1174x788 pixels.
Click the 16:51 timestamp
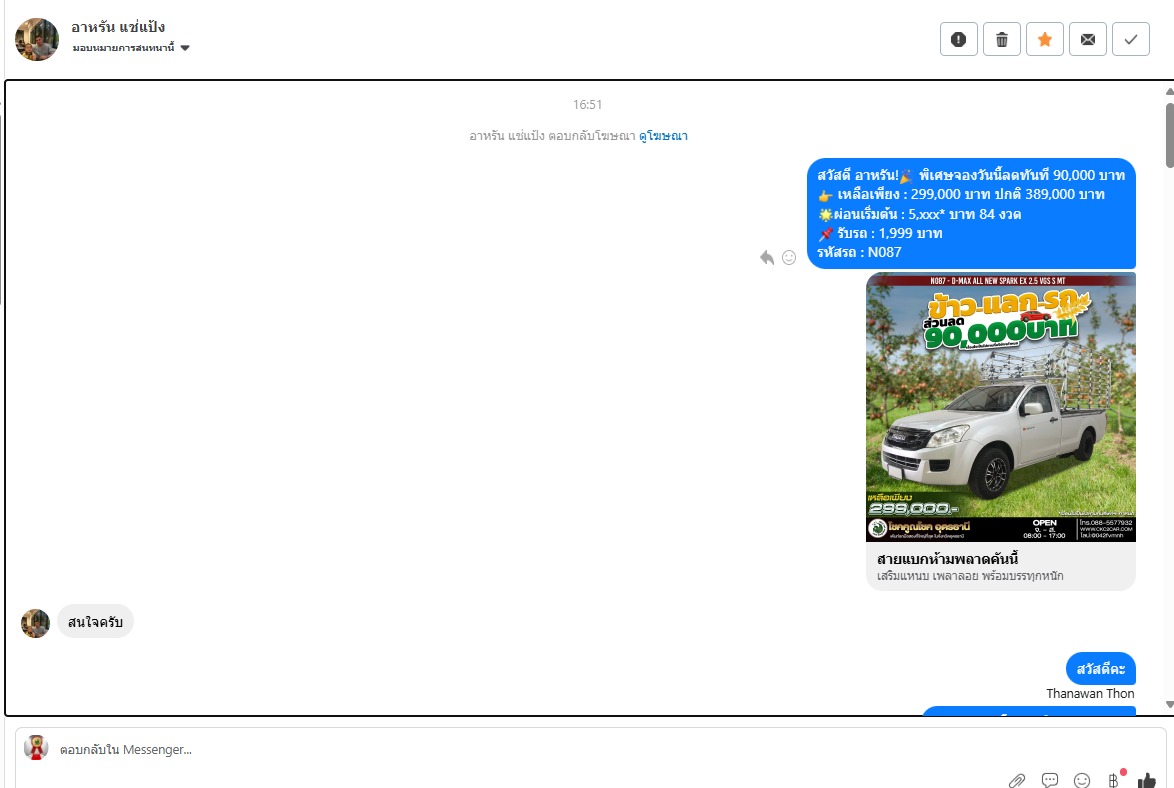click(587, 105)
